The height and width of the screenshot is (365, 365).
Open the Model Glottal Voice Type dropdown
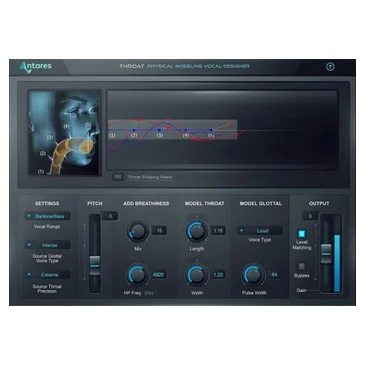pos(260,231)
